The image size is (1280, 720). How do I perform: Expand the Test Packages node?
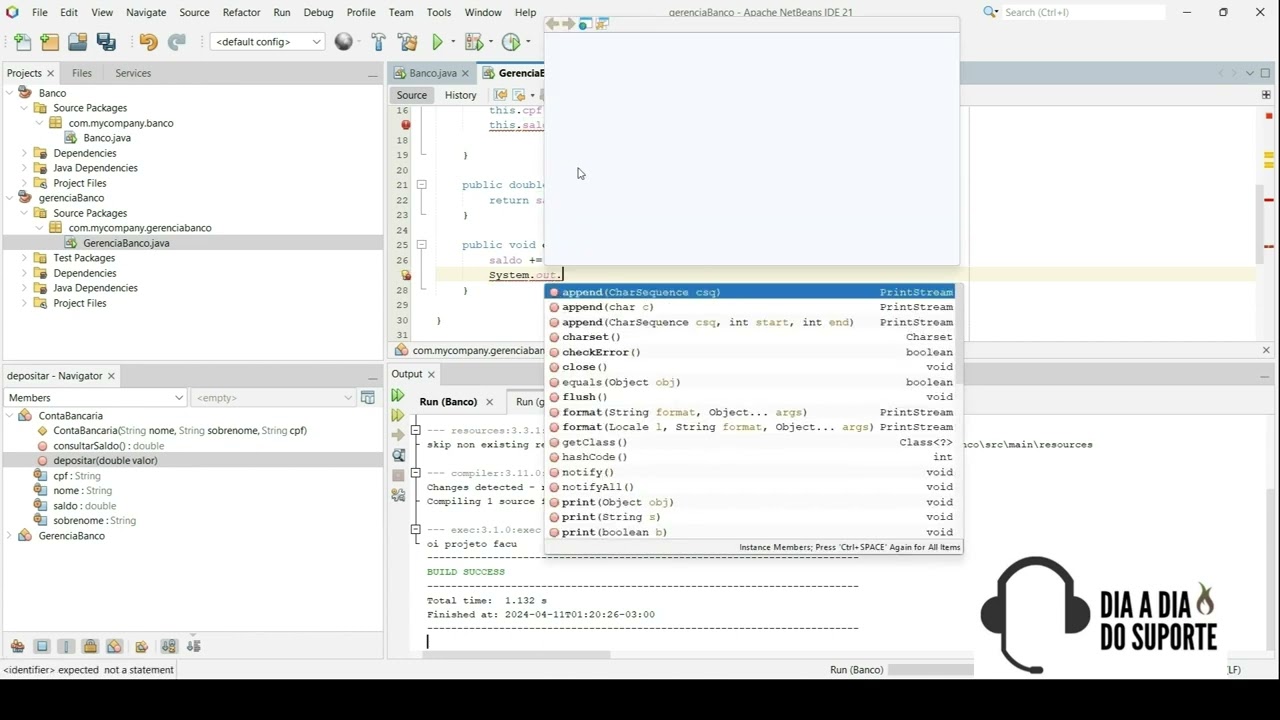(x=25, y=258)
